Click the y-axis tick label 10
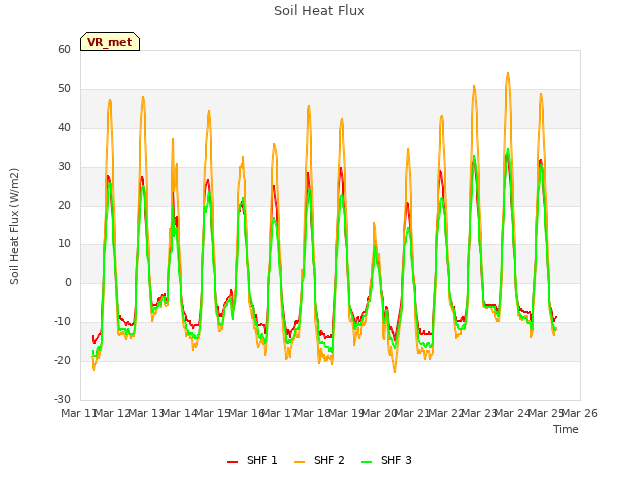The height and width of the screenshot is (480, 640). (x=64, y=244)
